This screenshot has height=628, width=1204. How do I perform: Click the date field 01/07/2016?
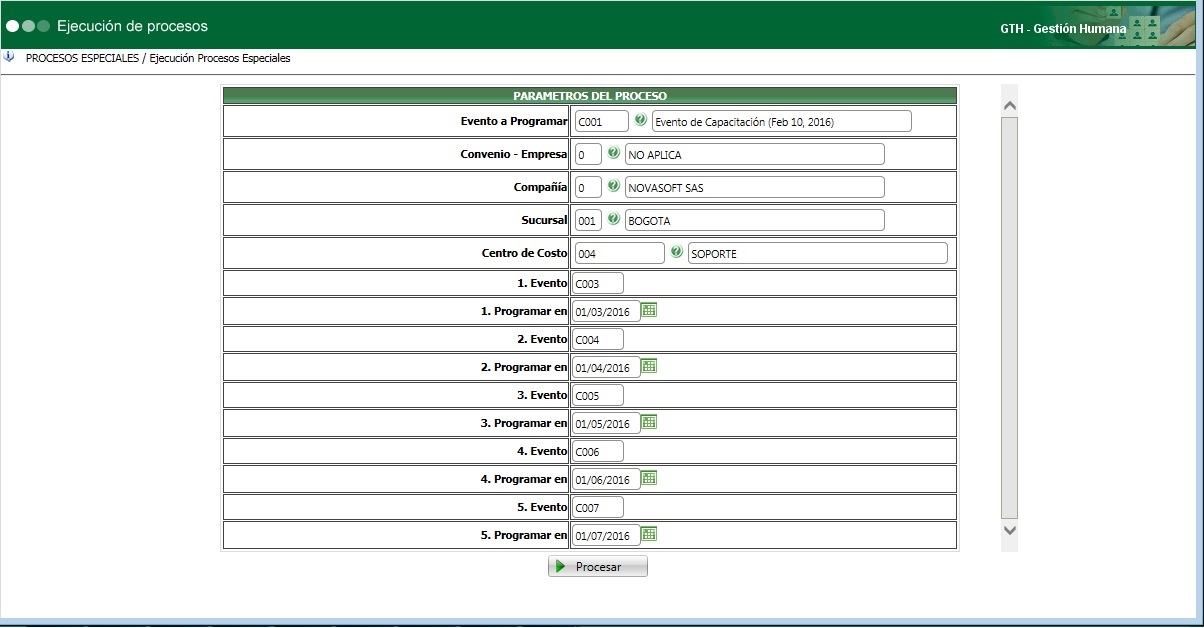click(x=606, y=535)
